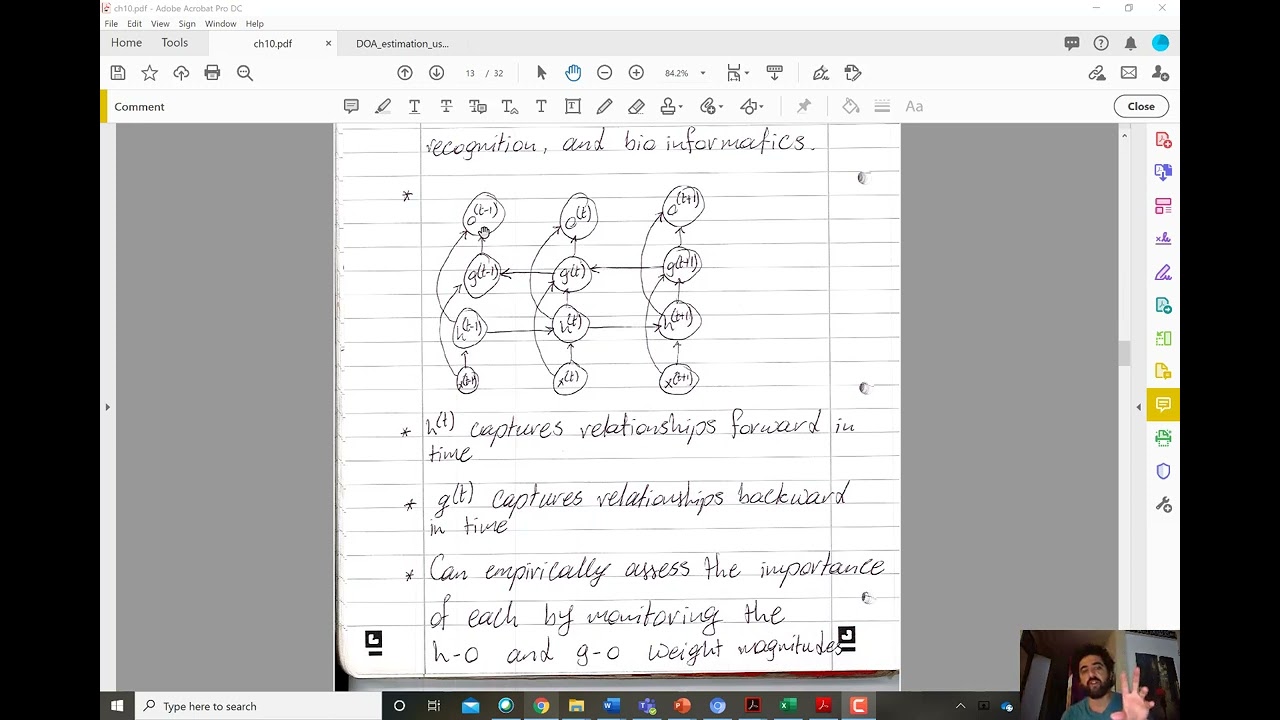Close the ch10.pdf tab

[328, 44]
